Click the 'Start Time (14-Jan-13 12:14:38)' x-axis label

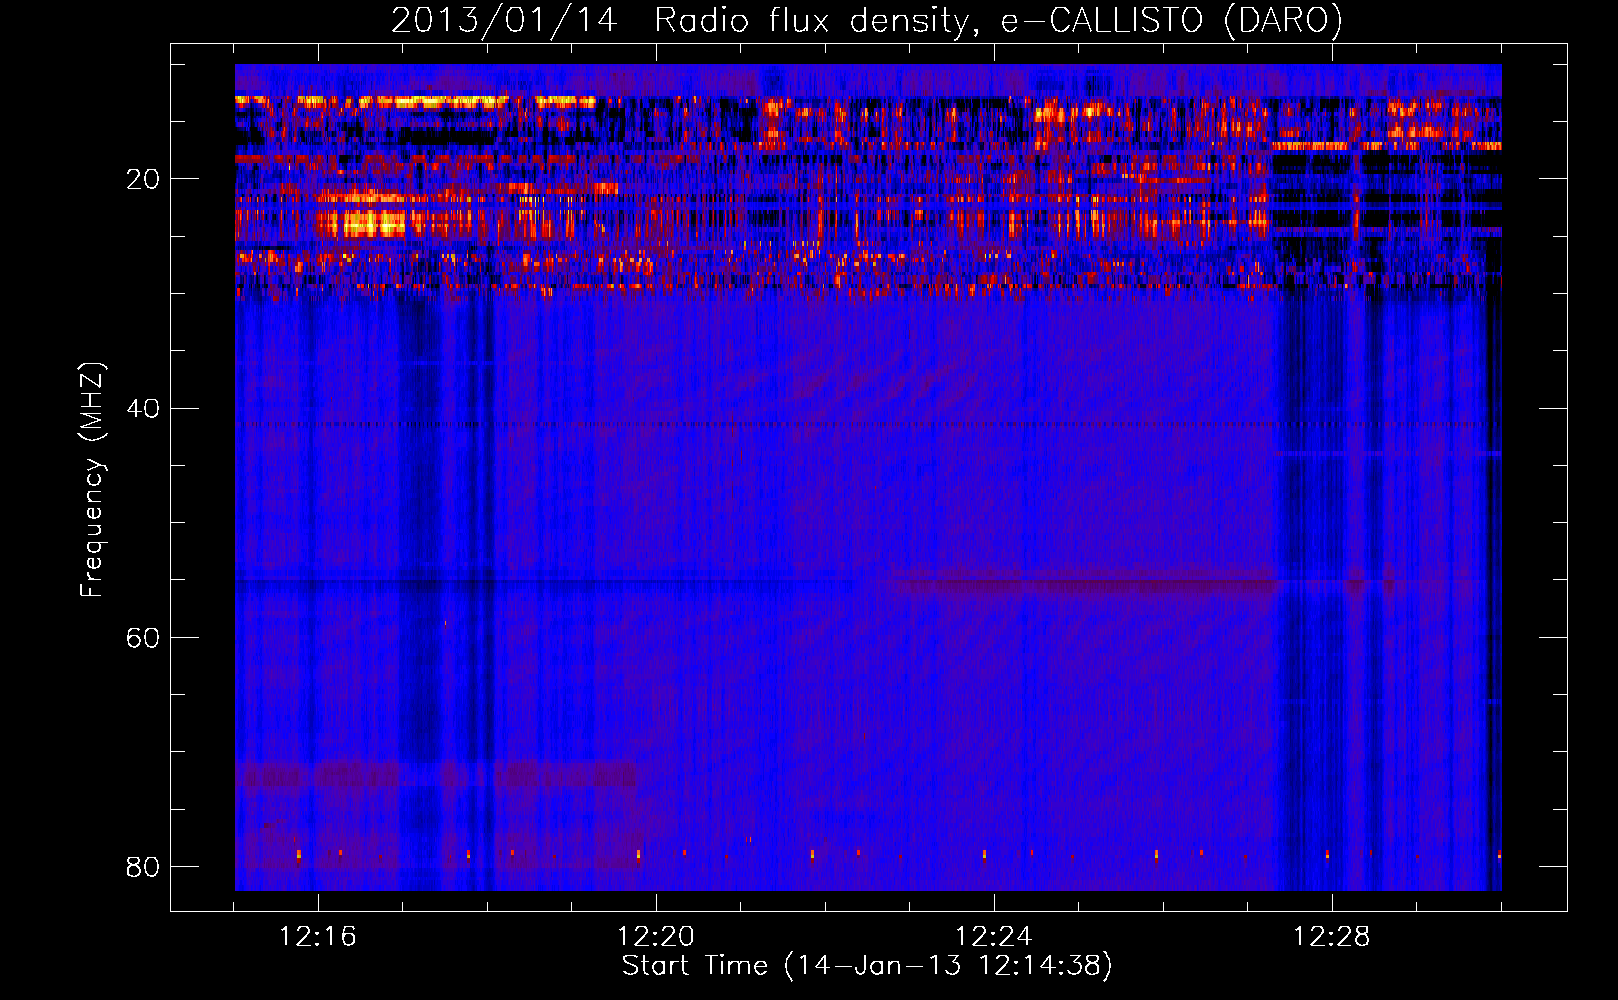click(867, 966)
